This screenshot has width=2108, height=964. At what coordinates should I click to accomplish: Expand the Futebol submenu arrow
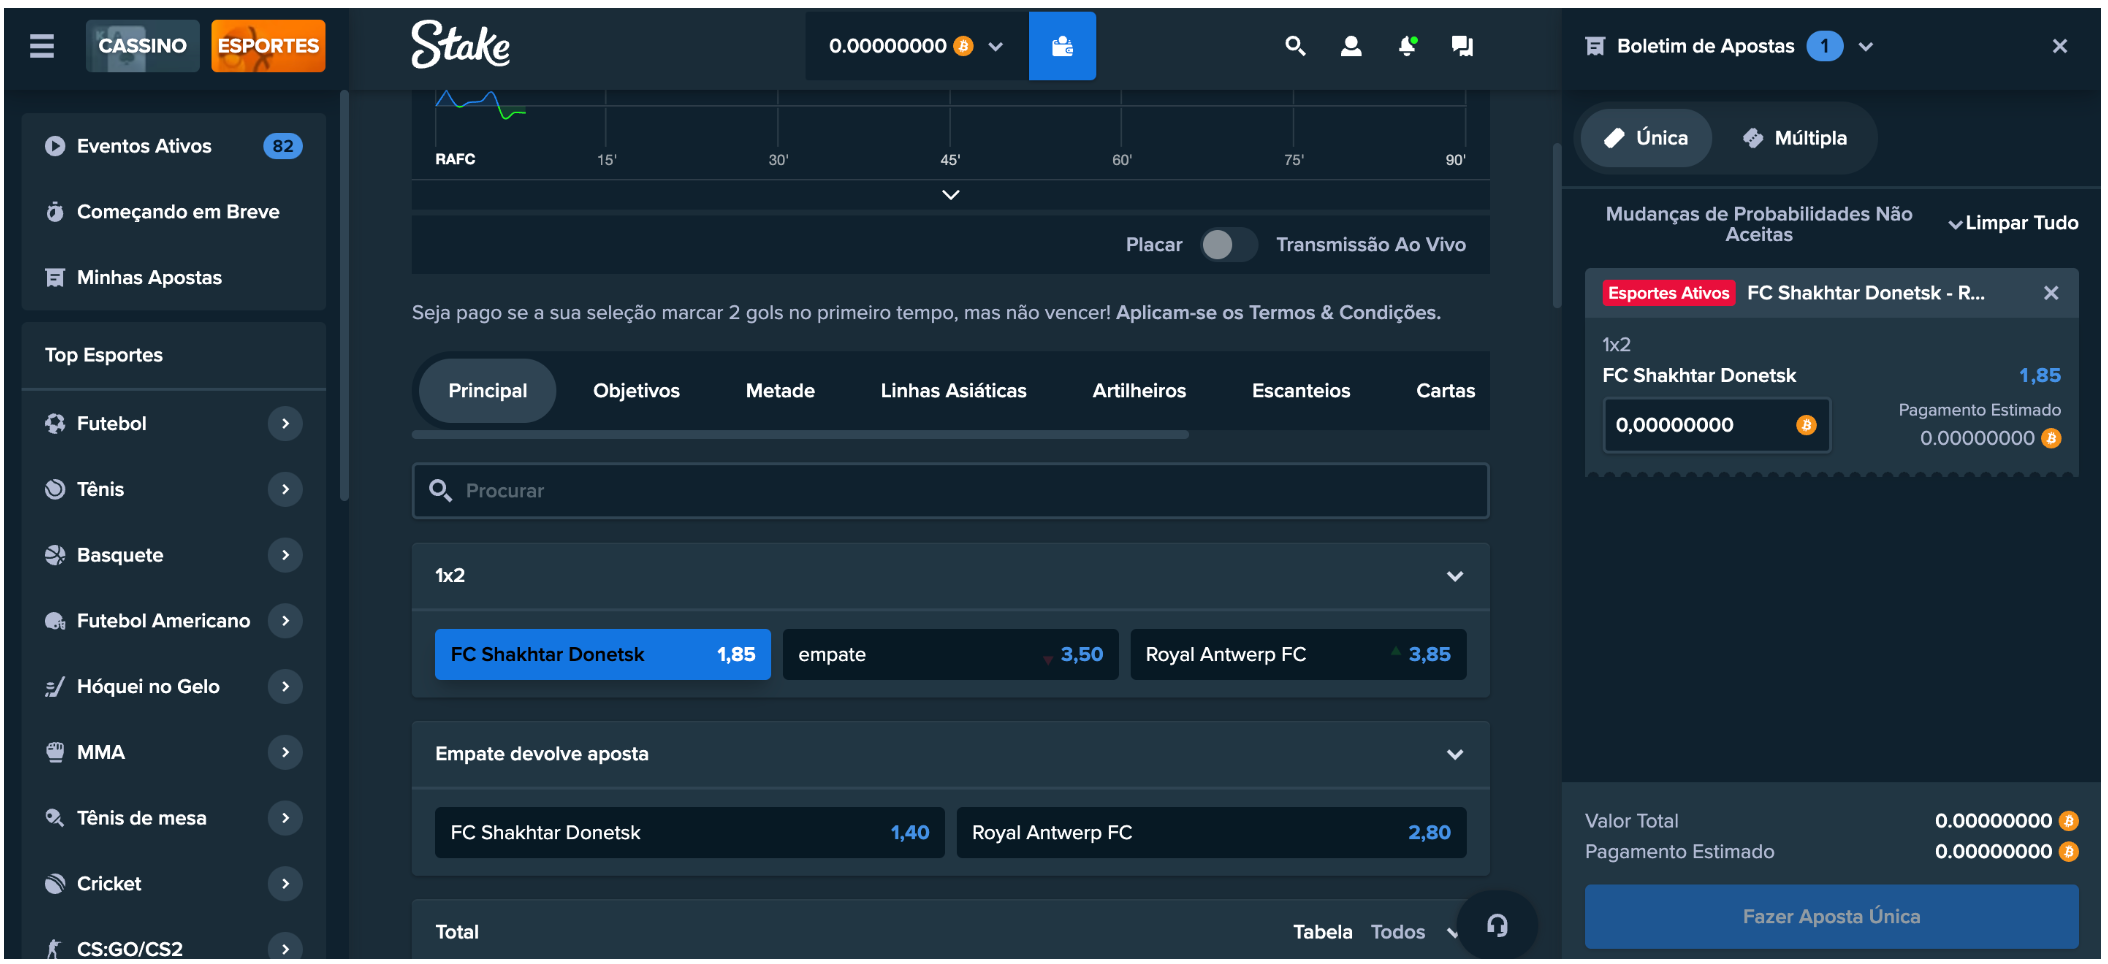click(285, 424)
